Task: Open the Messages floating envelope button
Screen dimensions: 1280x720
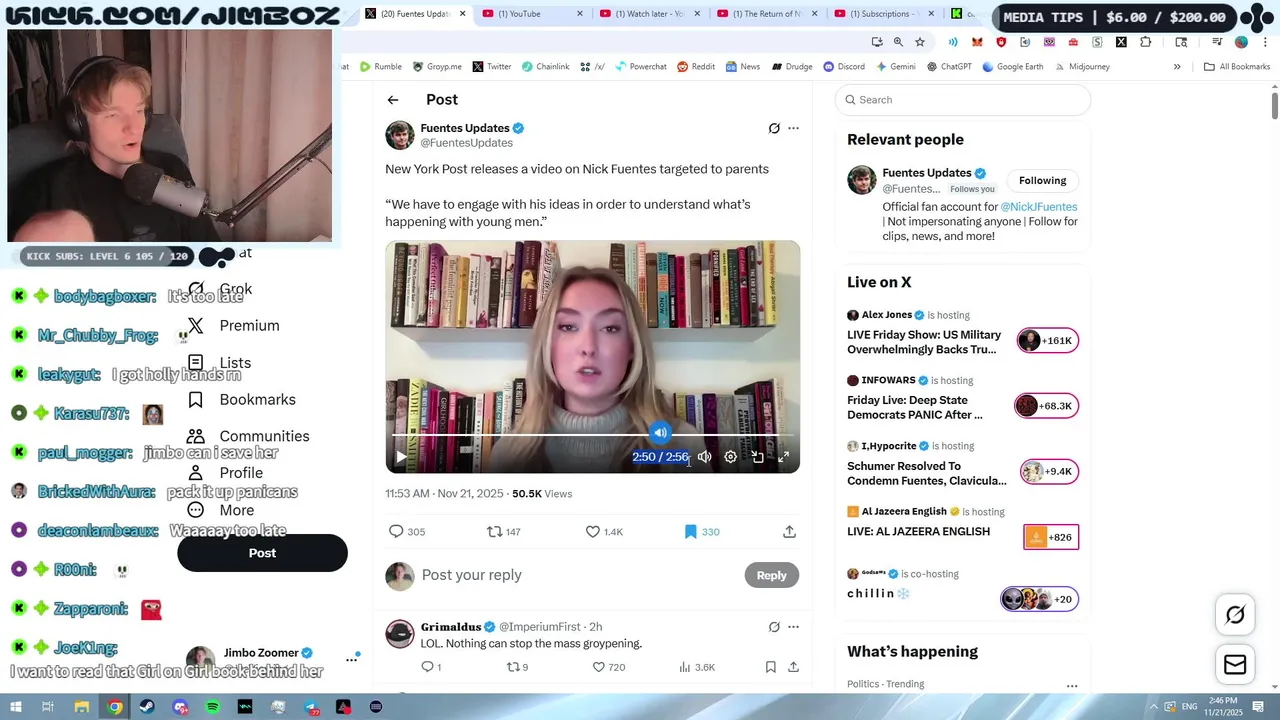Action: pyautogui.click(x=1235, y=665)
